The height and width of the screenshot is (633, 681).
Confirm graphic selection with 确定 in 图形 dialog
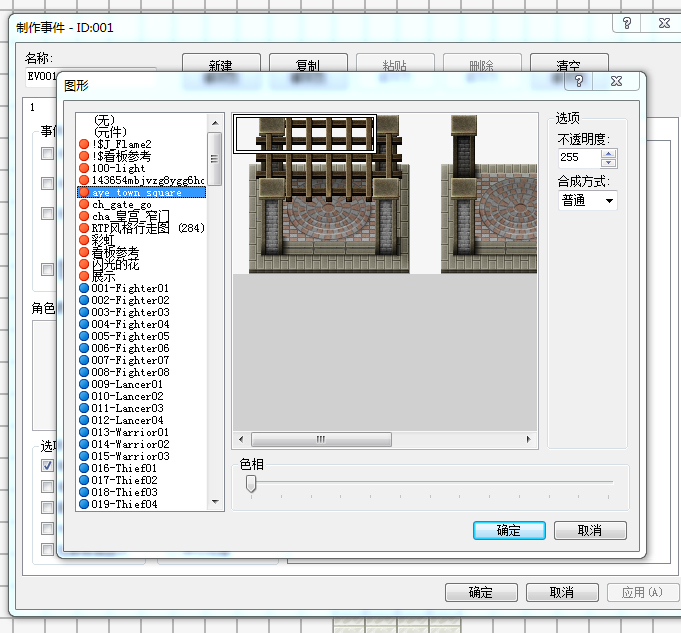(x=509, y=530)
